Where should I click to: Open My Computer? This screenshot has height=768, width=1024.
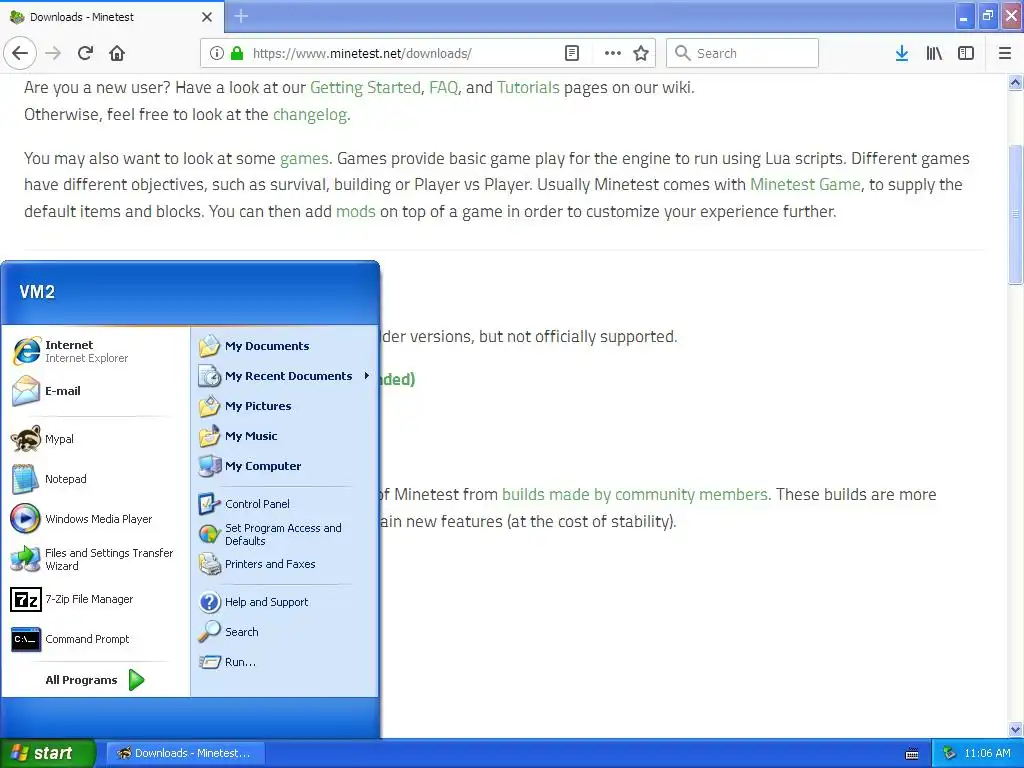pyautogui.click(x=285, y=466)
